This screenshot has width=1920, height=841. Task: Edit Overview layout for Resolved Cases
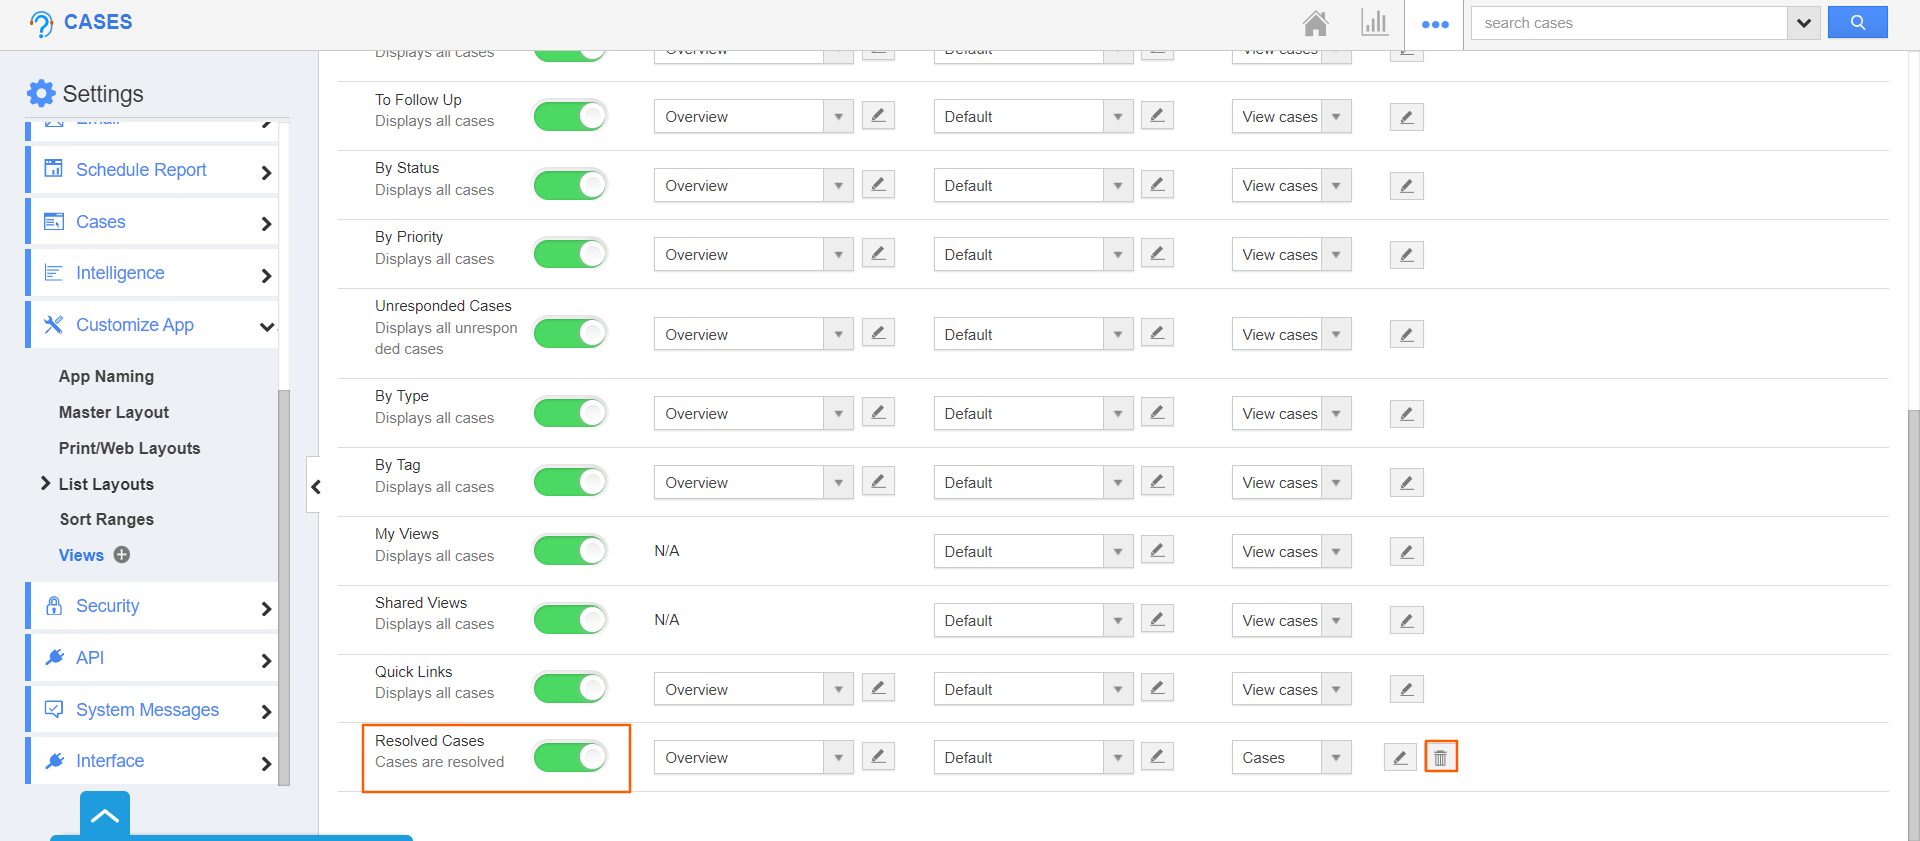878,757
